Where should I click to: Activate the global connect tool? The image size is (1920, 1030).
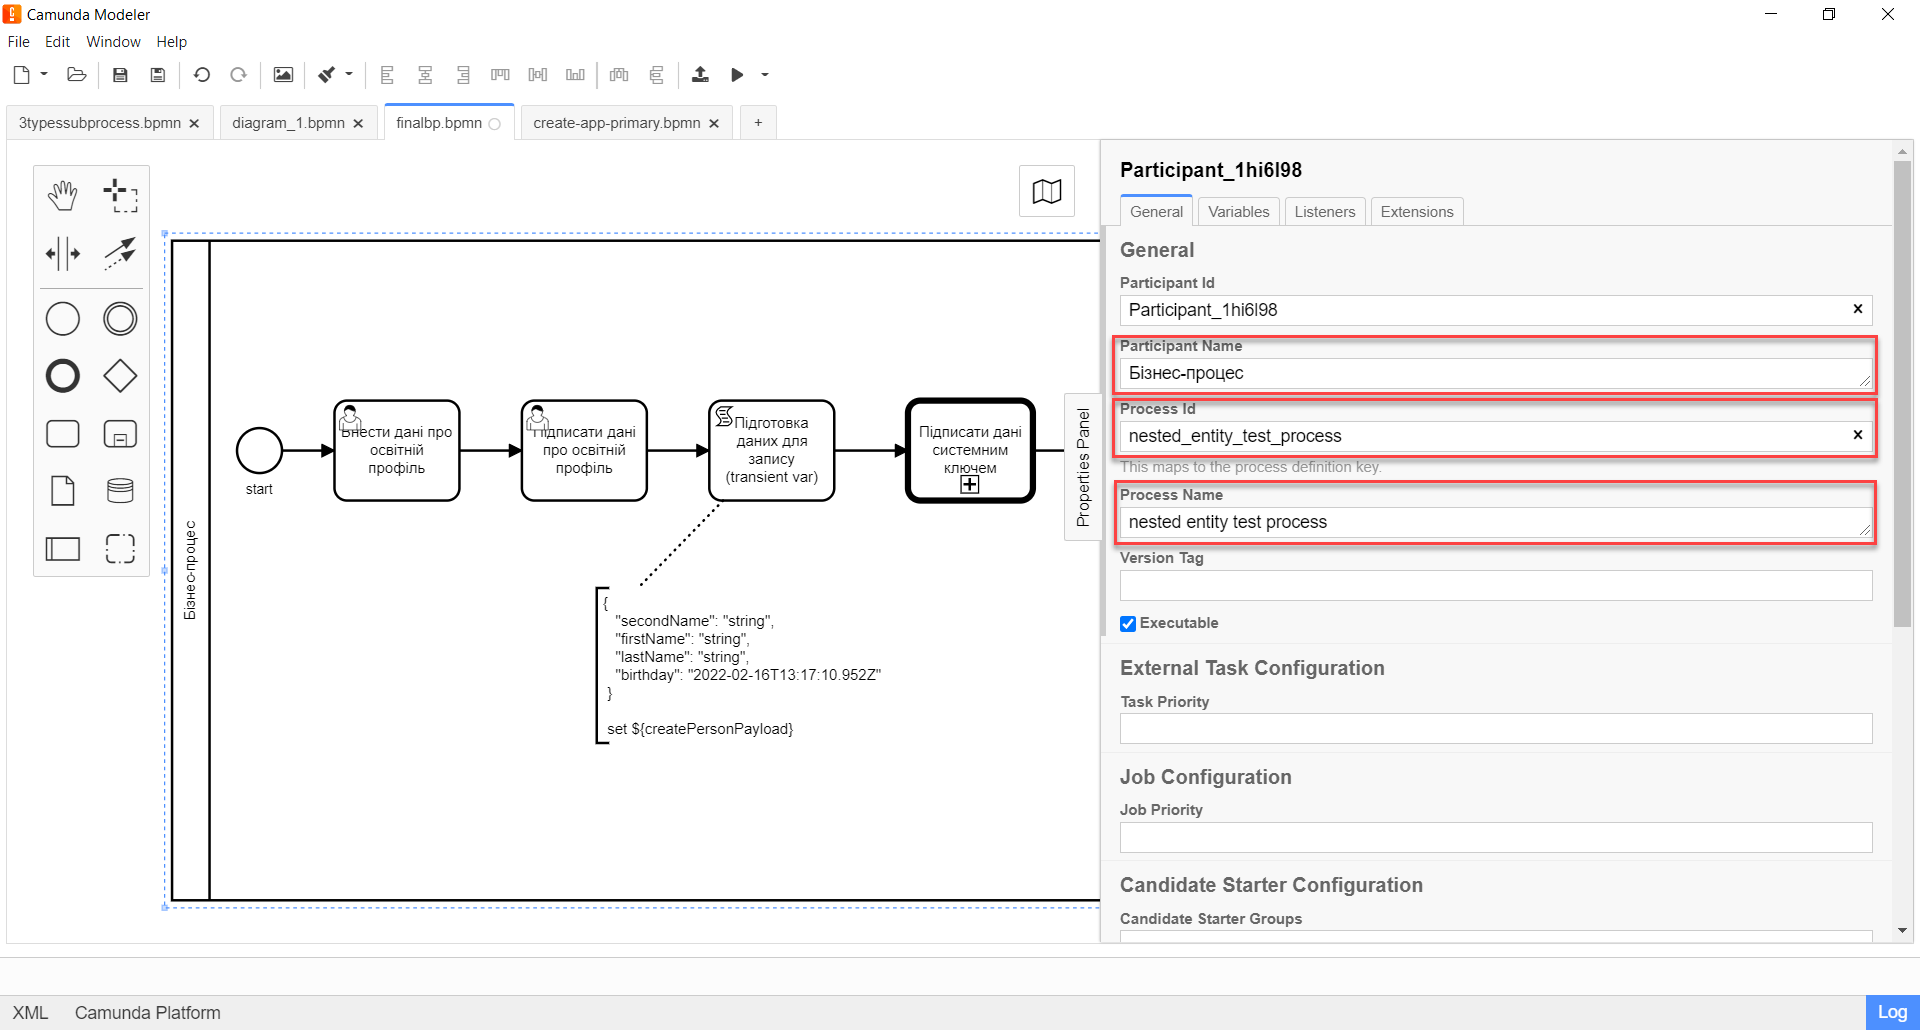tap(120, 253)
